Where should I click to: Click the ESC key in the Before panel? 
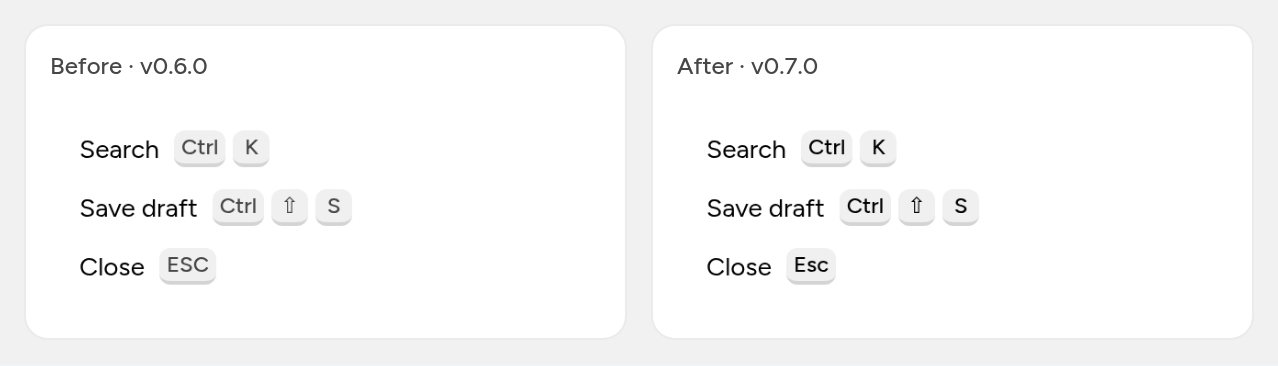187,266
